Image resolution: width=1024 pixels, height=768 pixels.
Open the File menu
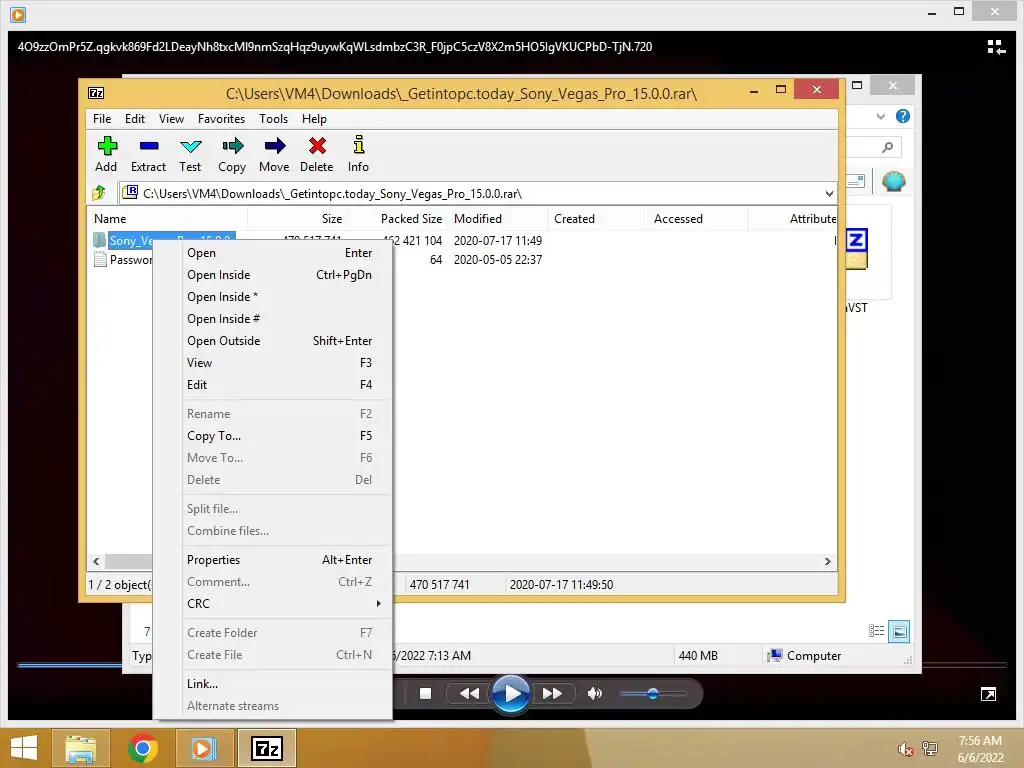click(x=102, y=119)
